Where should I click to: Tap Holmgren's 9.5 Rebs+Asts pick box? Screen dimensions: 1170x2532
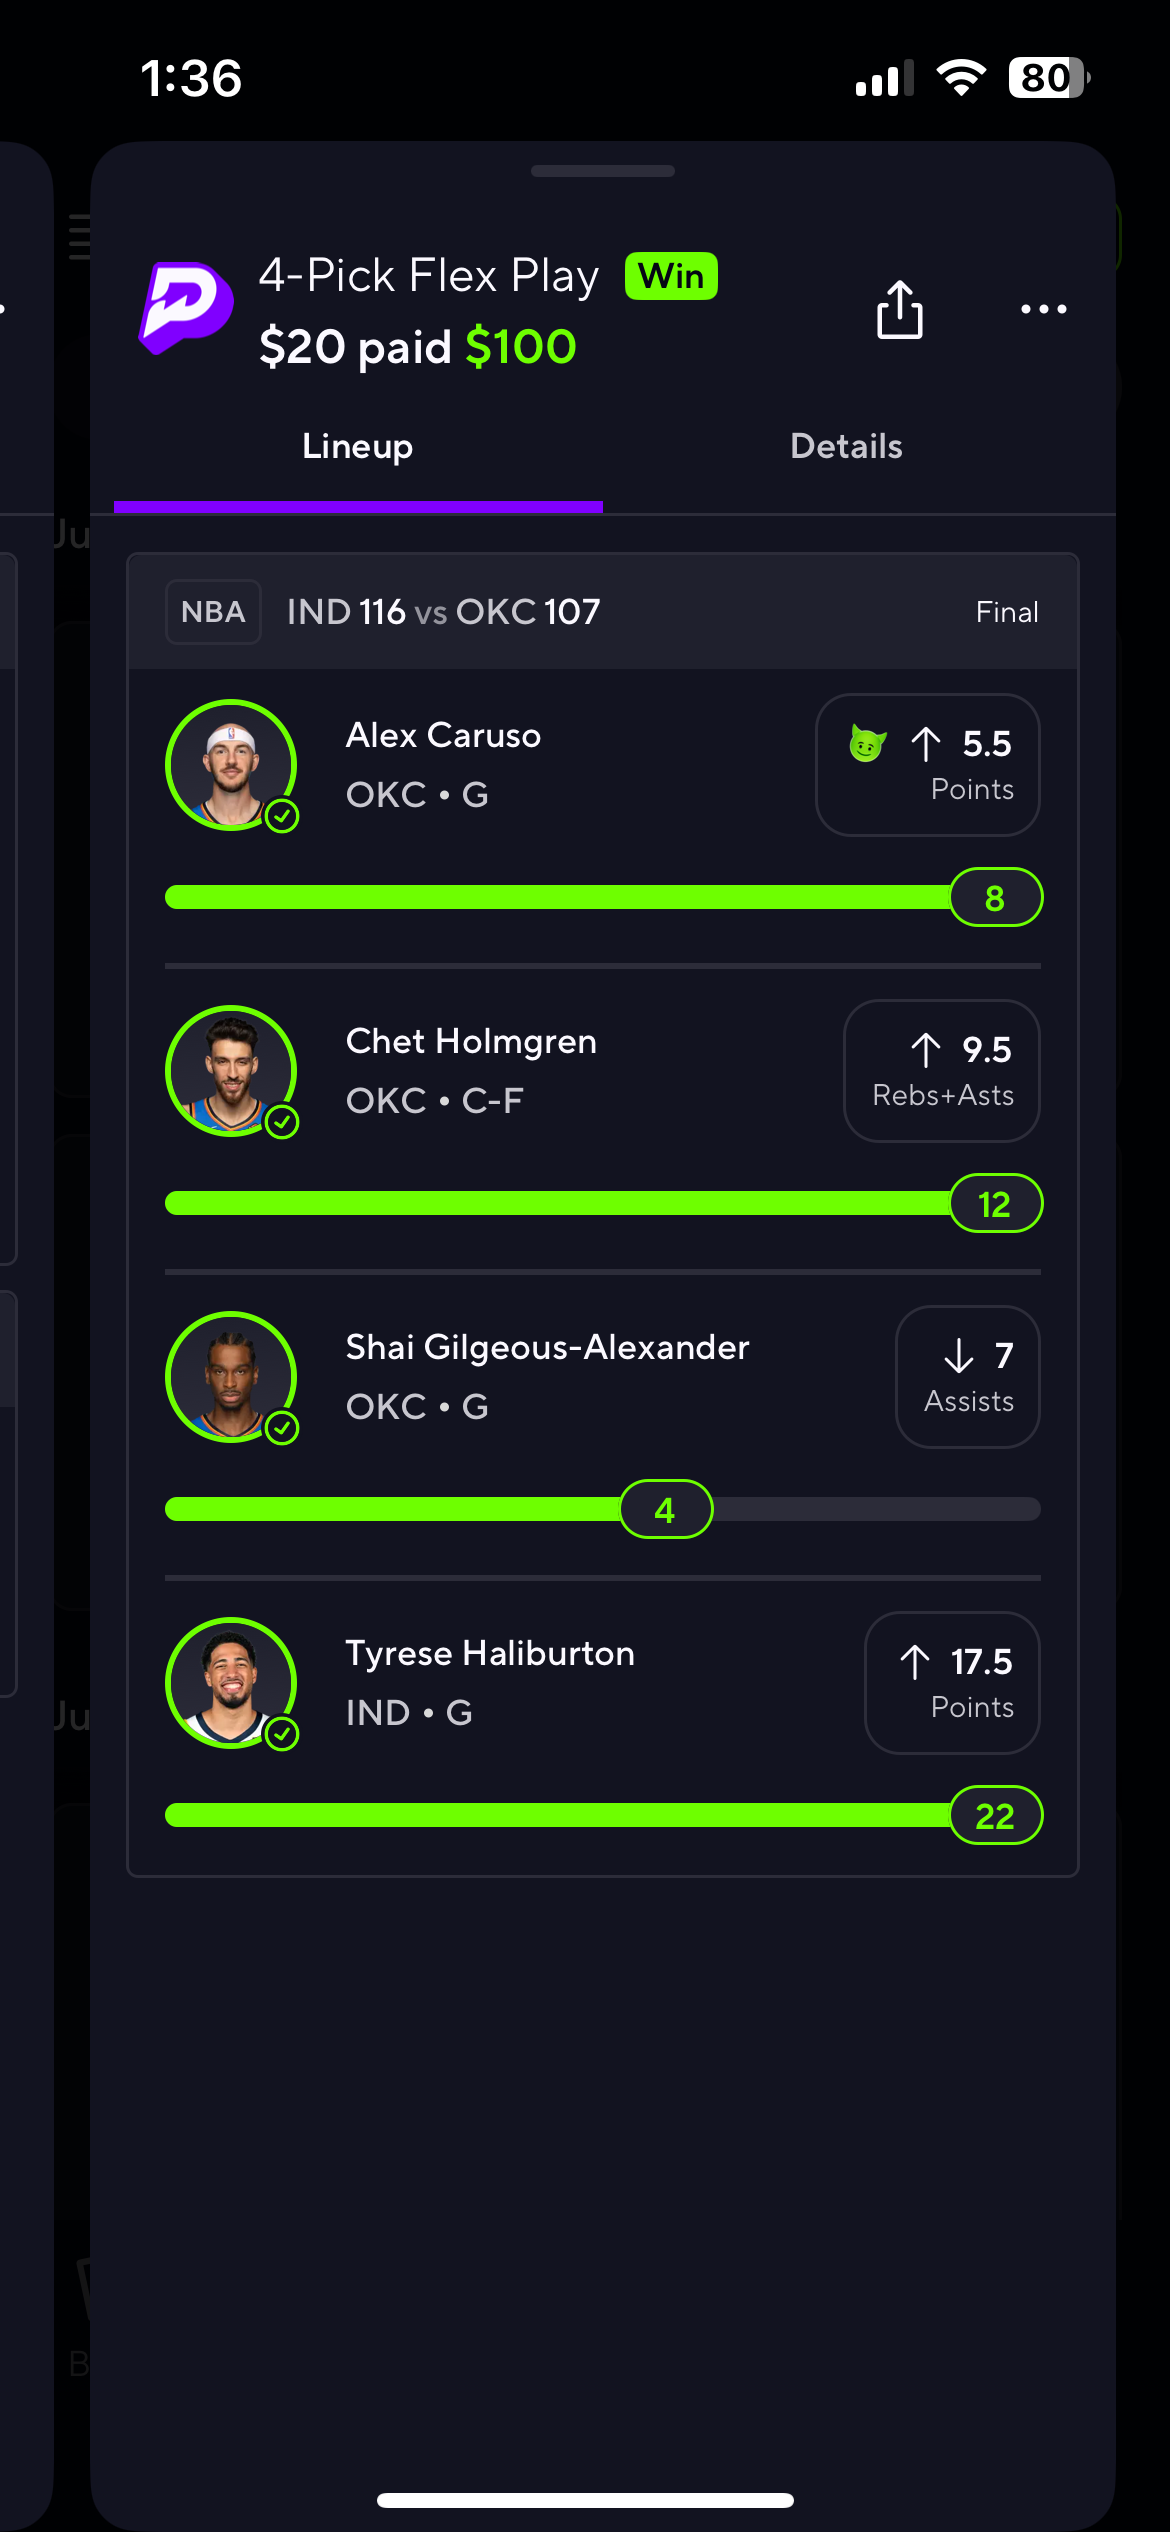tap(941, 1071)
